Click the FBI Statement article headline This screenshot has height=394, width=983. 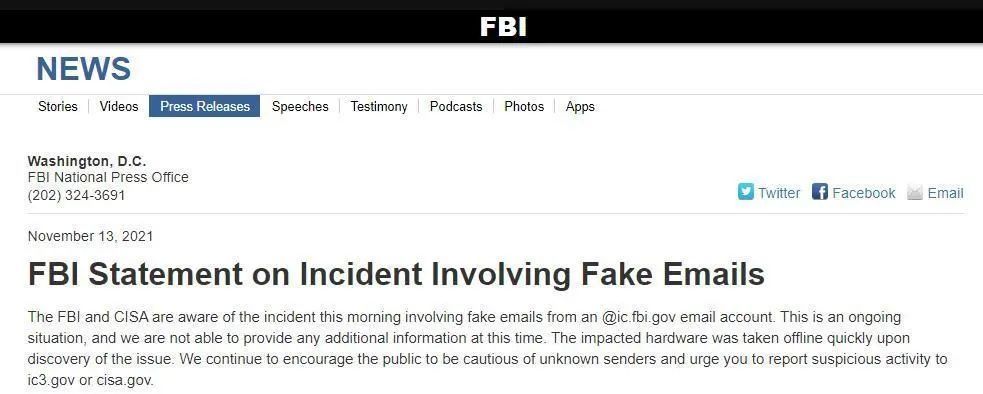click(396, 274)
